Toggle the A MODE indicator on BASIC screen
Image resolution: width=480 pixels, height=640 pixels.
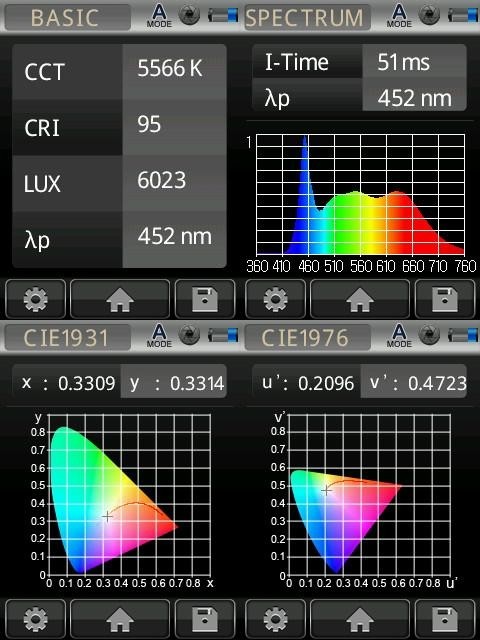click(159, 16)
